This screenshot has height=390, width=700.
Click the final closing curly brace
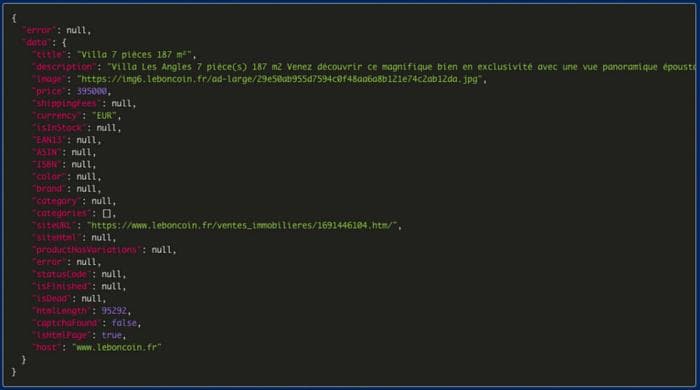tap(14, 372)
